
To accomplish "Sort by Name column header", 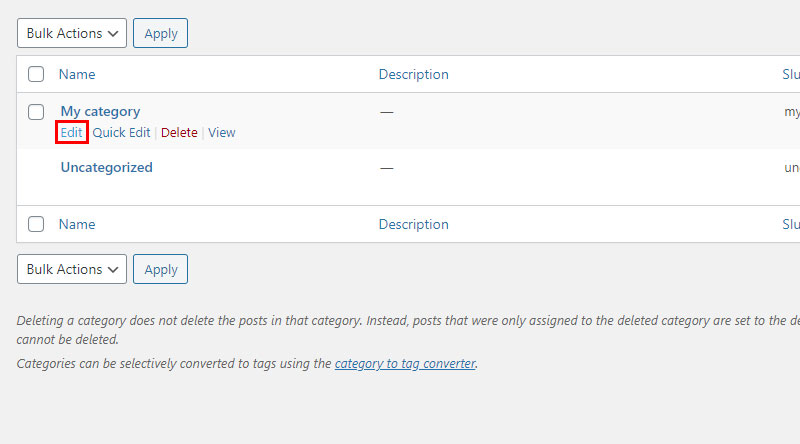I will pyautogui.click(x=77, y=75).
